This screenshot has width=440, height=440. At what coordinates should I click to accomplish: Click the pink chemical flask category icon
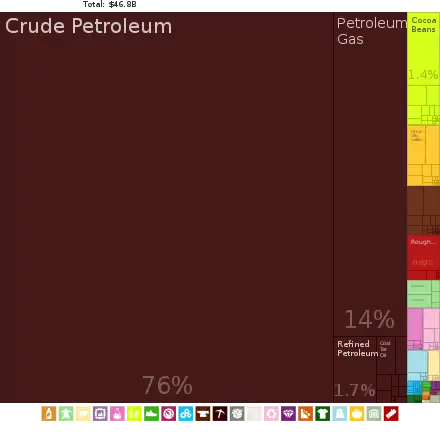pyautogui.click(x=117, y=414)
